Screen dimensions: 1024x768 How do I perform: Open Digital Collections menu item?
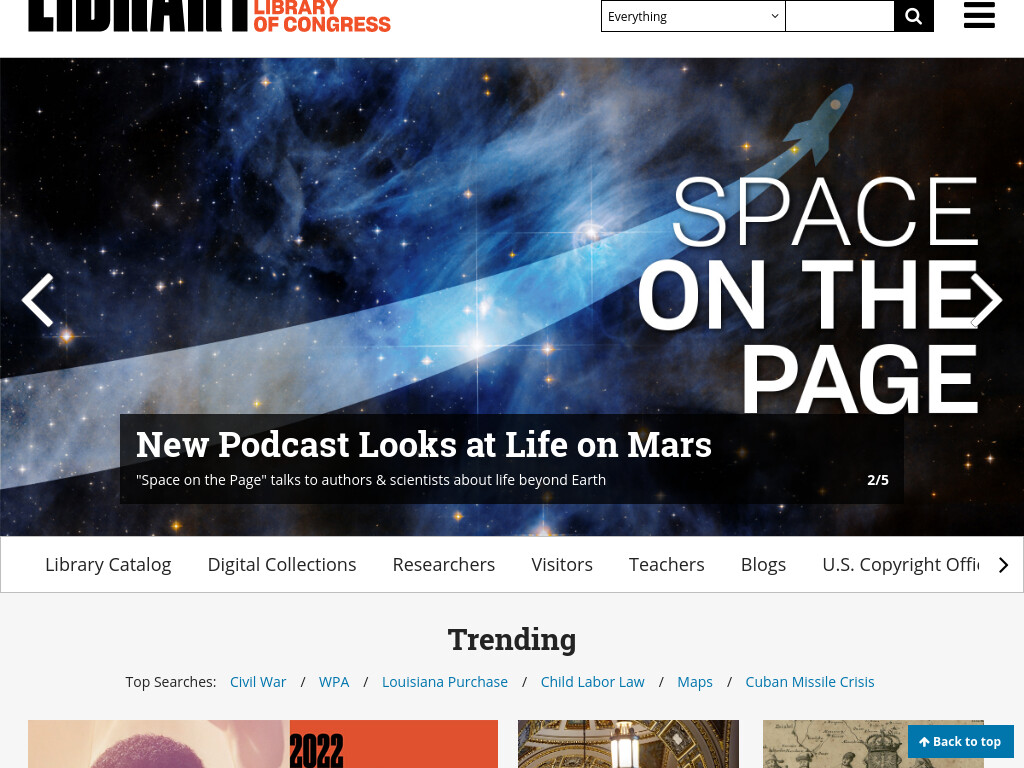click(281, 564)
